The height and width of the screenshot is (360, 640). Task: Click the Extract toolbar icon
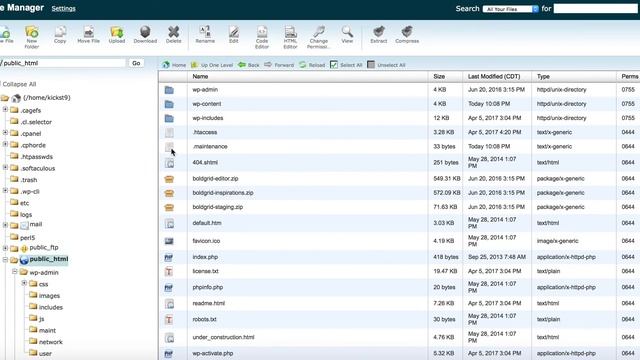pos(379,31)
